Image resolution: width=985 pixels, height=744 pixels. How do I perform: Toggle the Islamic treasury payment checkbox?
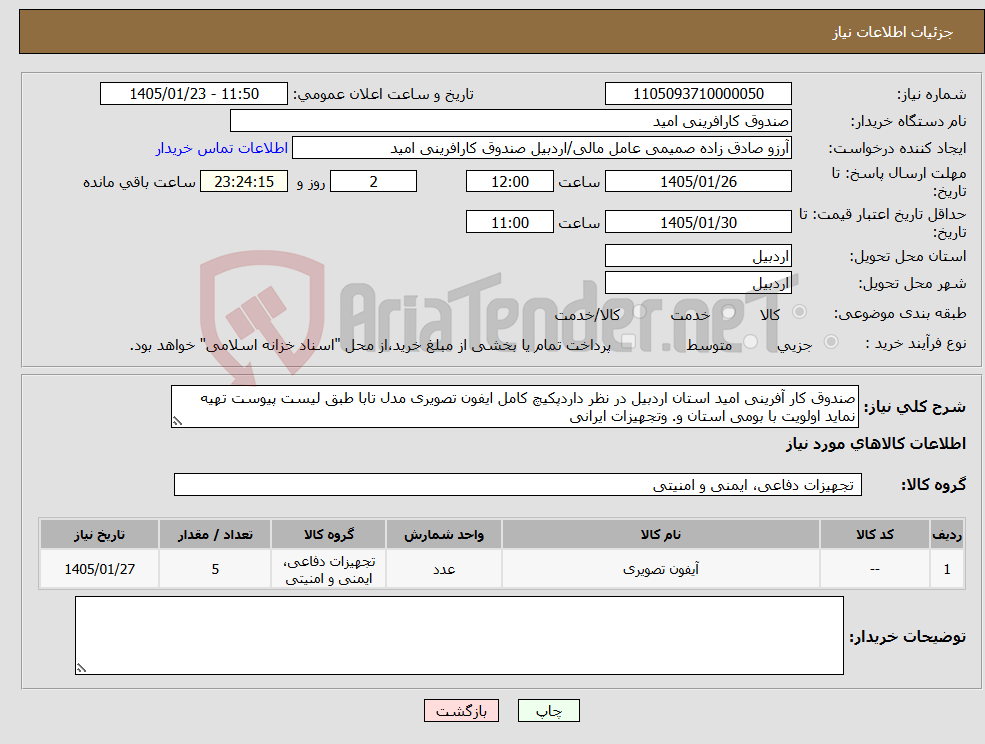click(627, 342)
